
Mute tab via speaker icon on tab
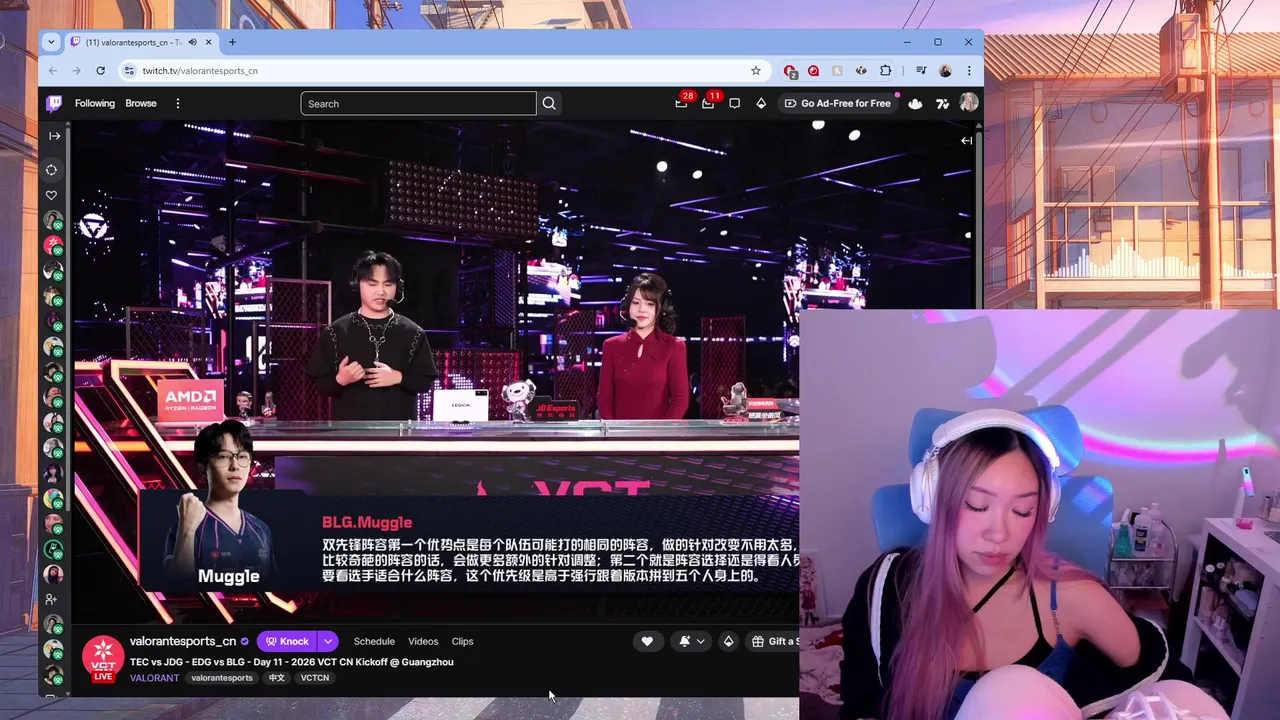point(192,42)
